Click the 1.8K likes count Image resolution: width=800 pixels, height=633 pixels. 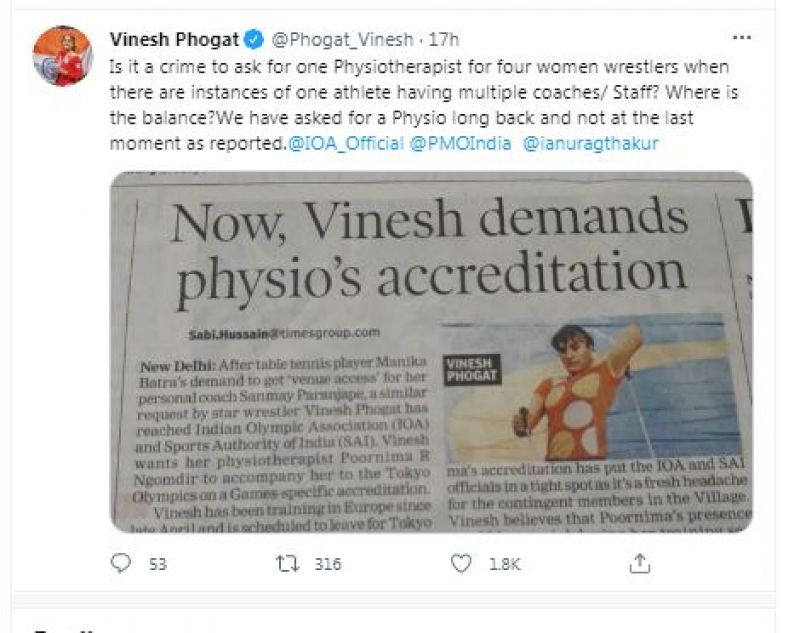[x=502, y=564]
